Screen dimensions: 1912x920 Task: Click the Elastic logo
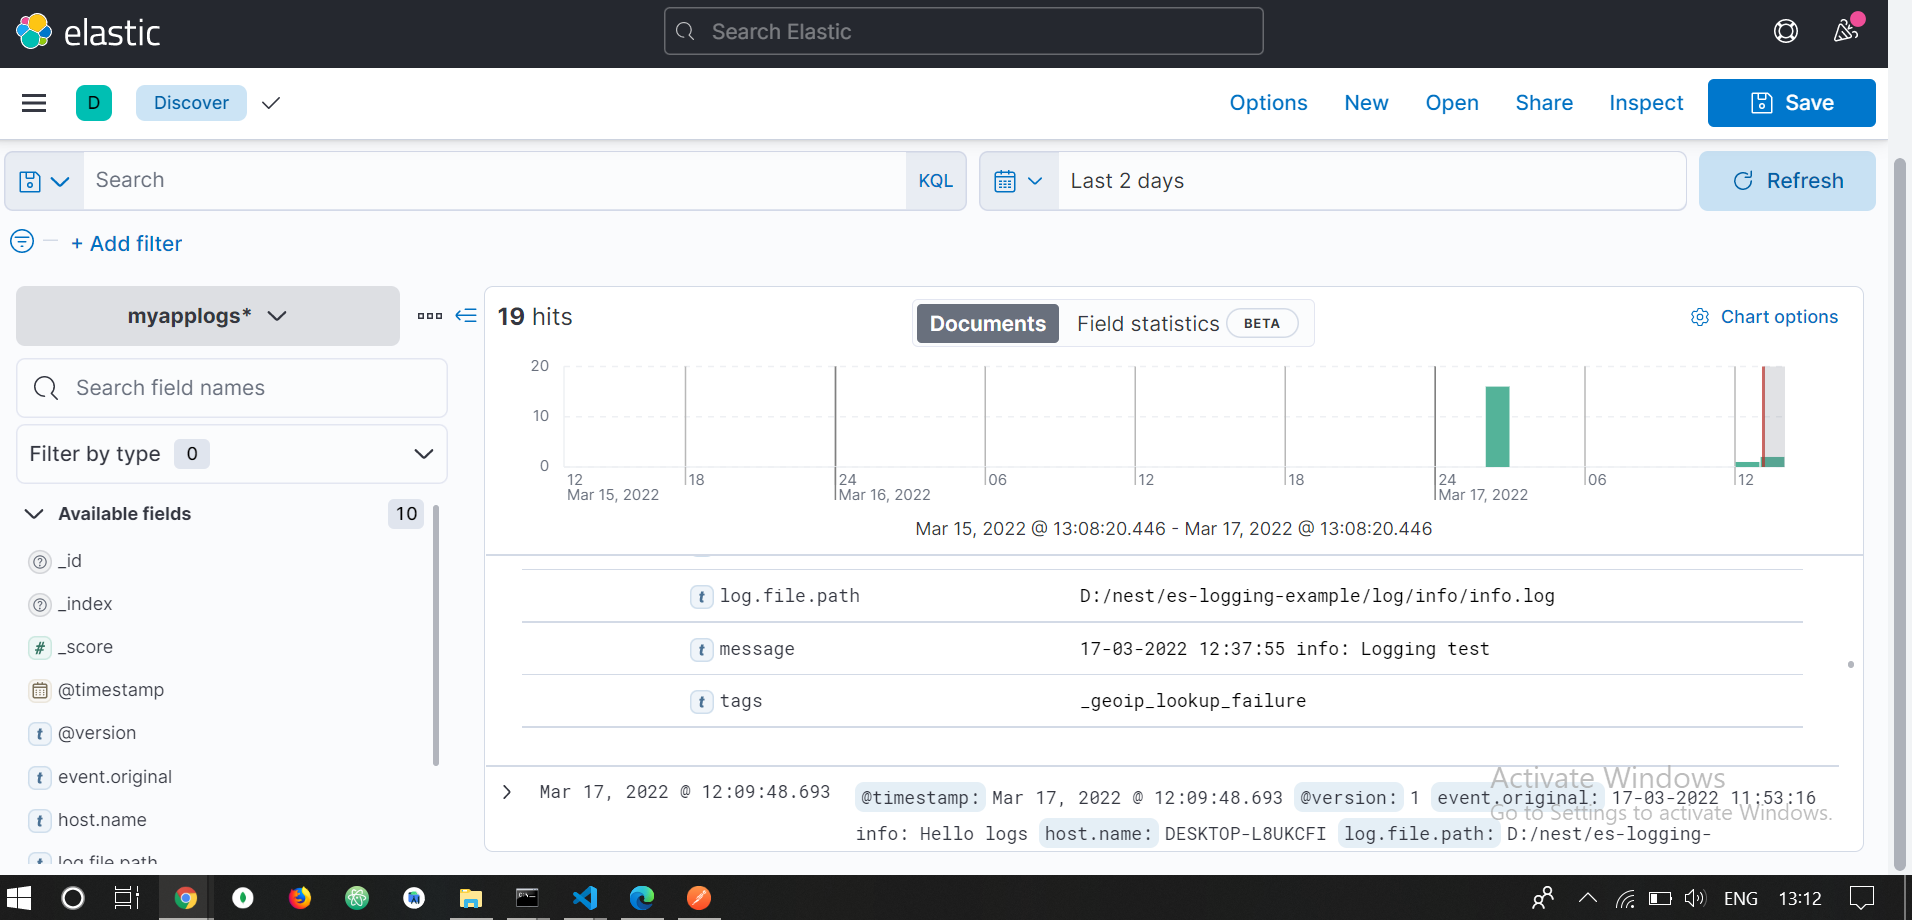[88, 32]
